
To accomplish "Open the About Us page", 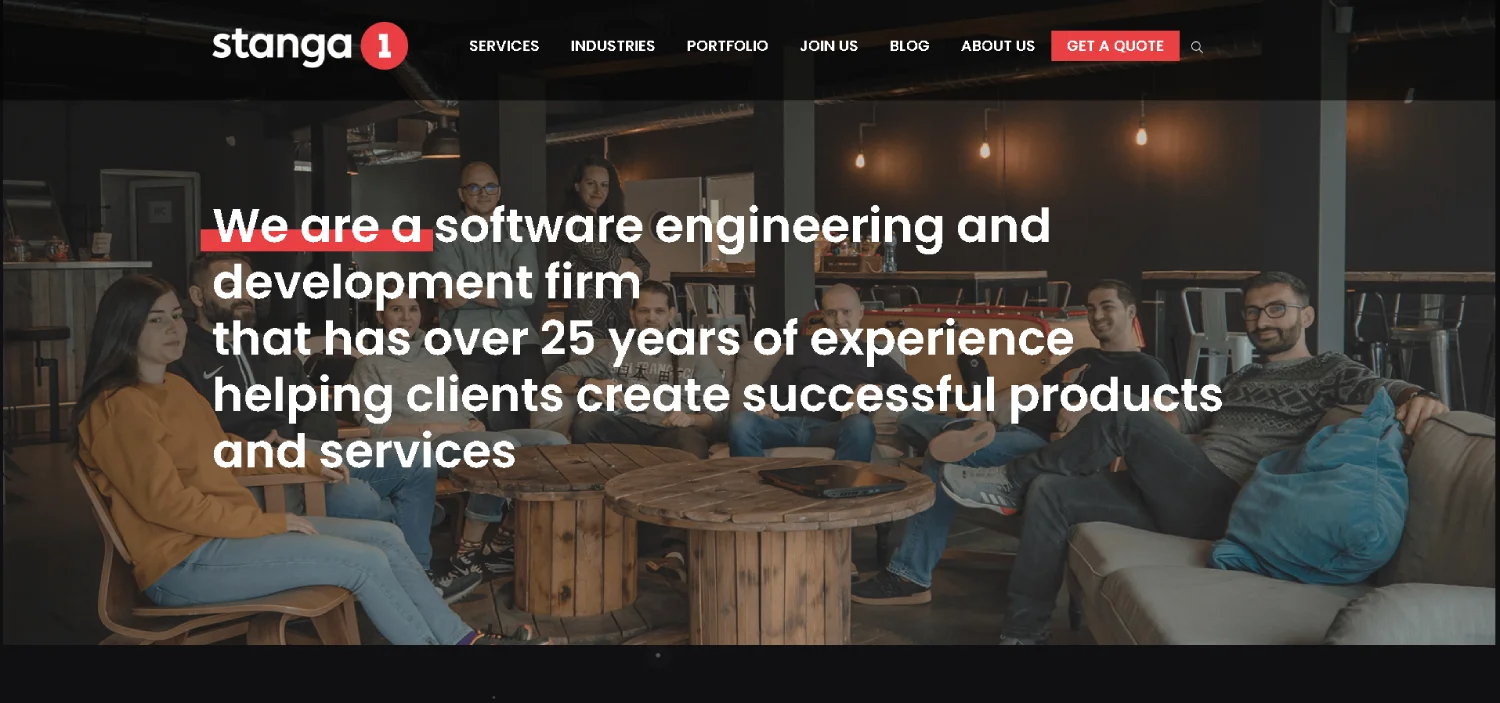I will pyautogui.click(x=998, y=46).
